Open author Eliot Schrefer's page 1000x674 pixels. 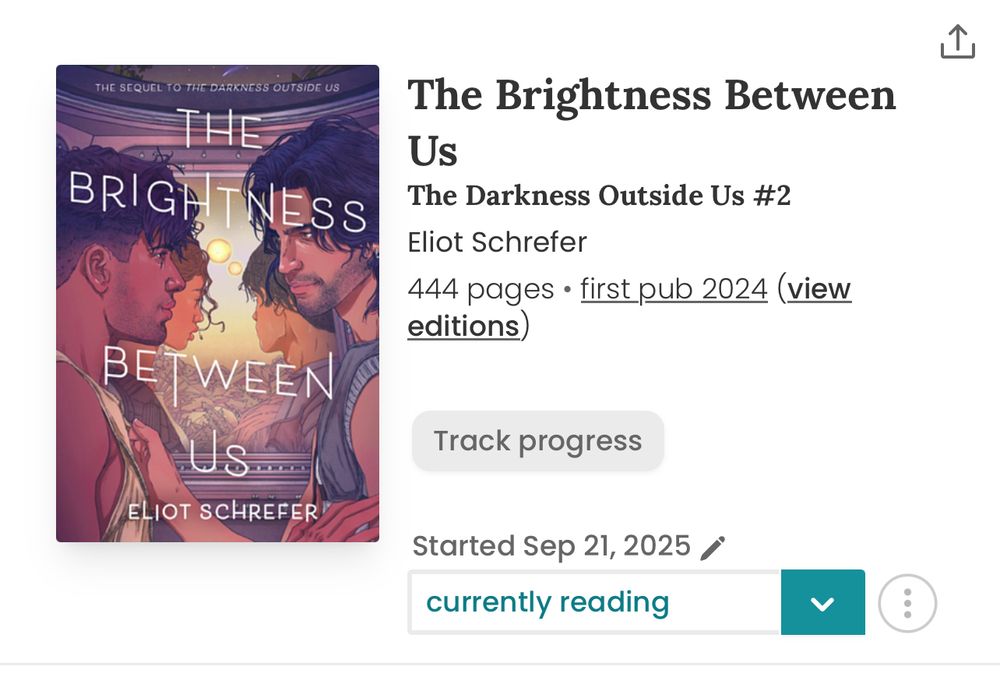coord(497,242)
